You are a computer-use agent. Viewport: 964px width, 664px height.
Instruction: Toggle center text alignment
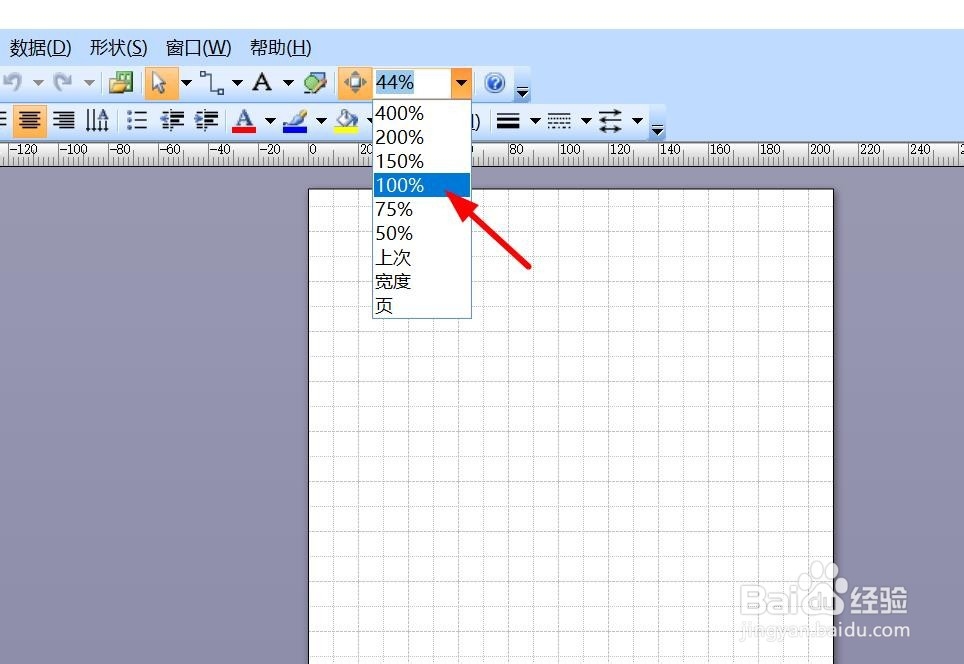(x=30, y=120)
